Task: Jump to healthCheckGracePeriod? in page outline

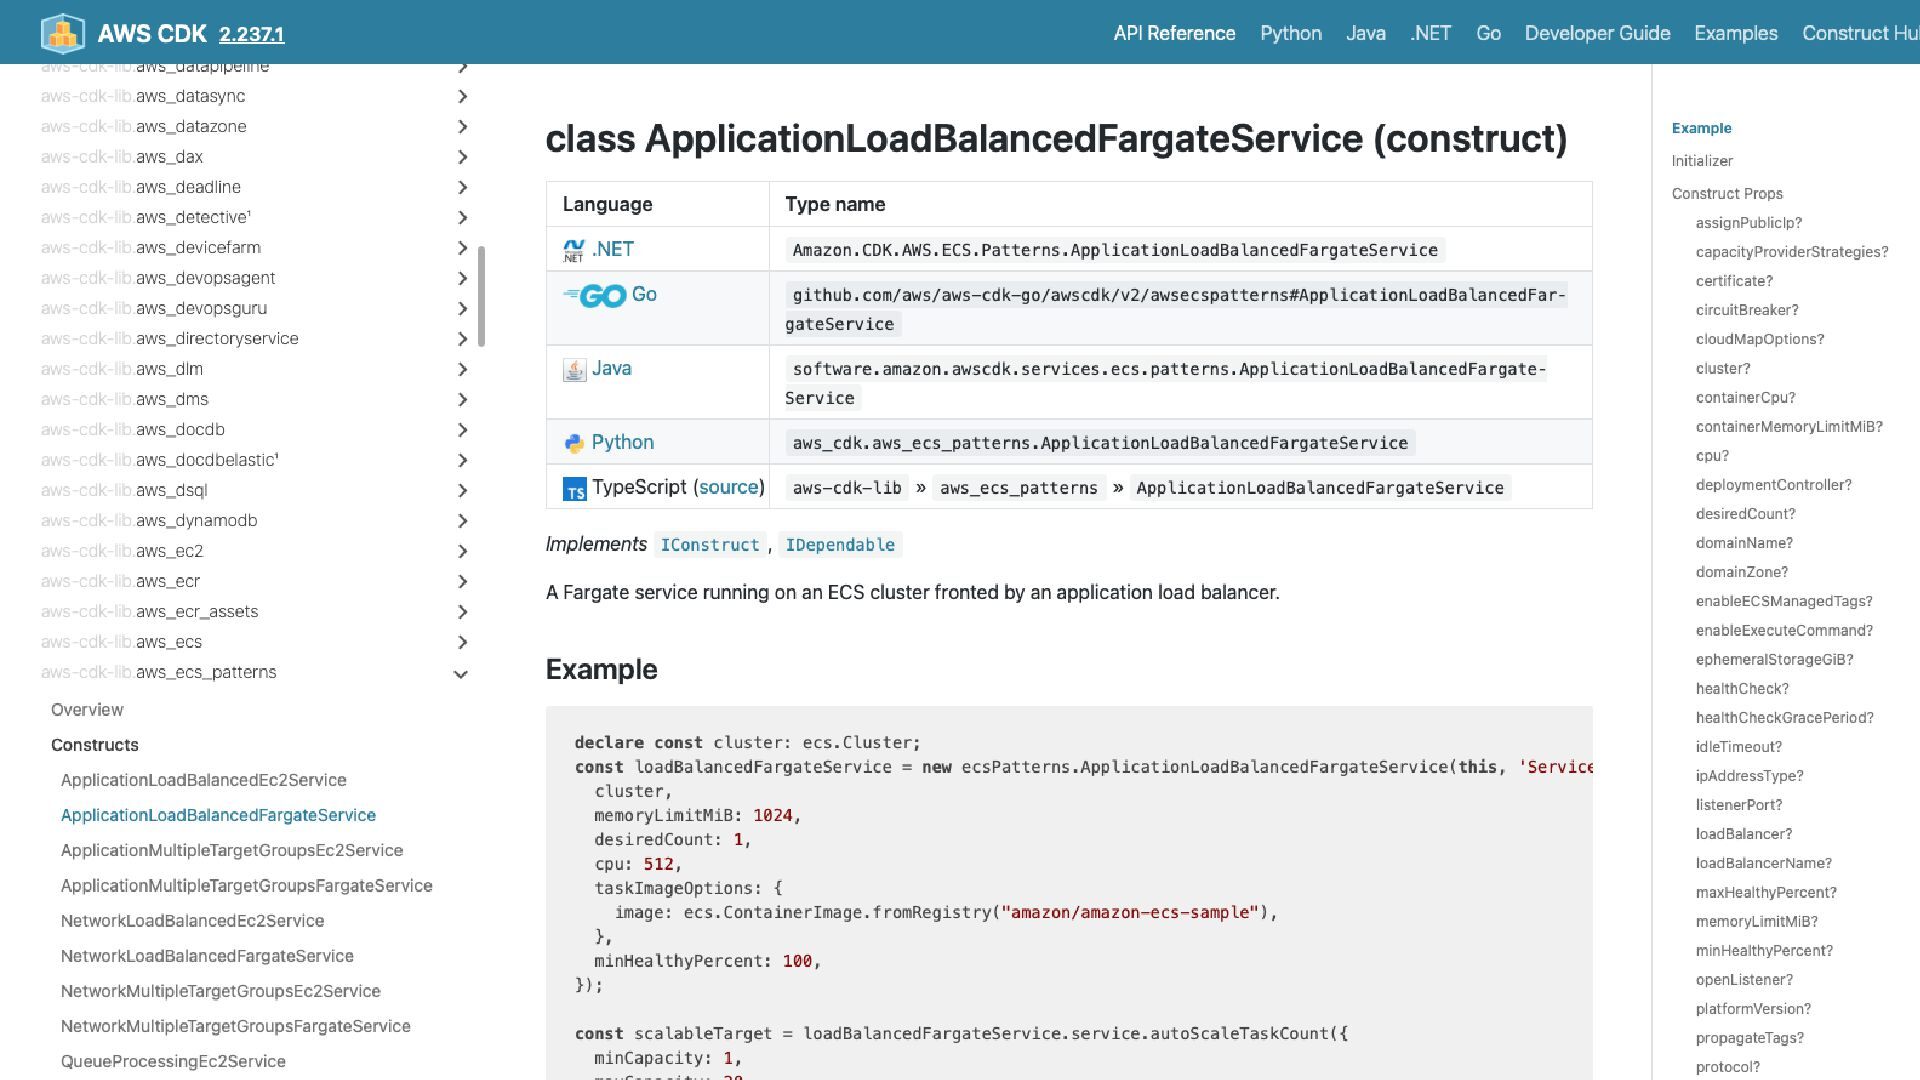Action: pos(1784,718)
